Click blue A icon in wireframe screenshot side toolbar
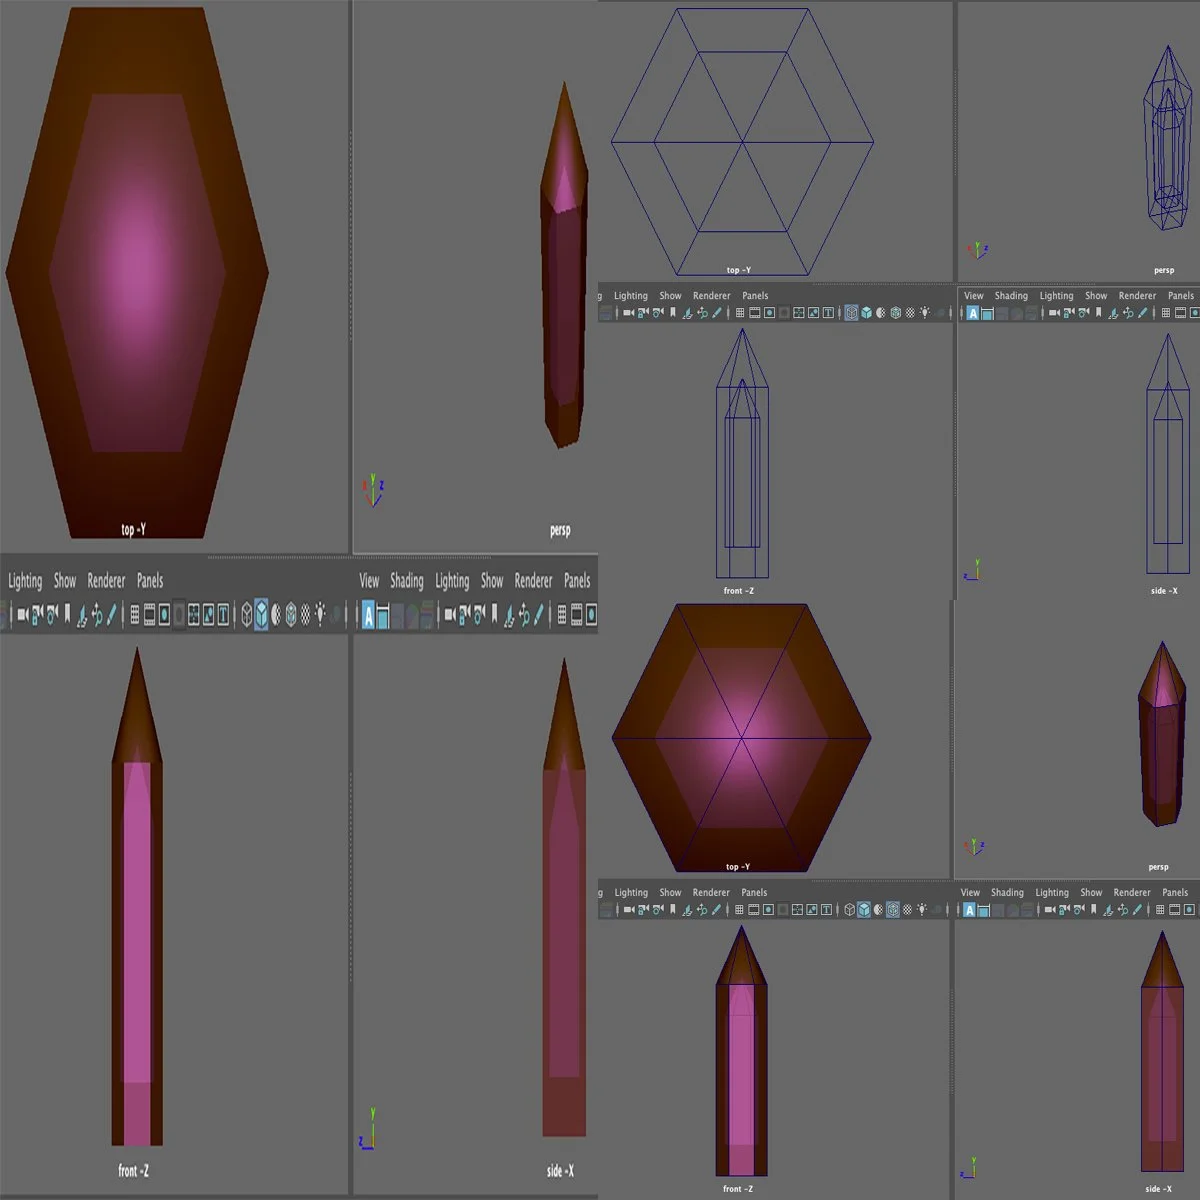The width and height of the screenshot is (1200, 1200). pyautogui.click(x=972, y=313)
